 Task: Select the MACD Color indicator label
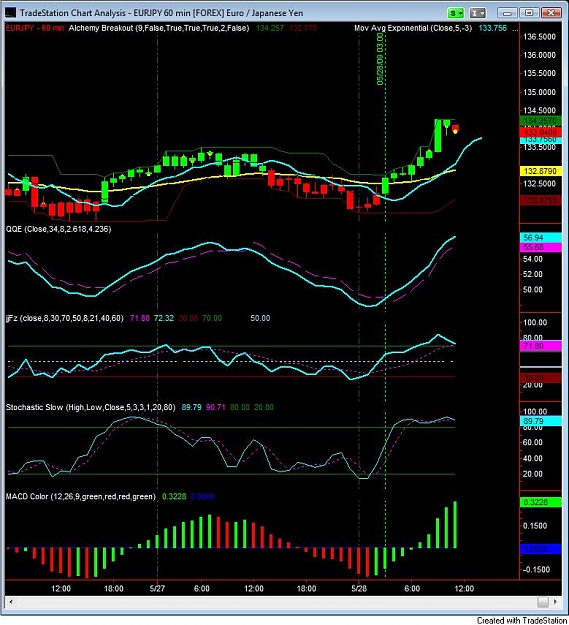pyautogui.click(x=80, y=497)
